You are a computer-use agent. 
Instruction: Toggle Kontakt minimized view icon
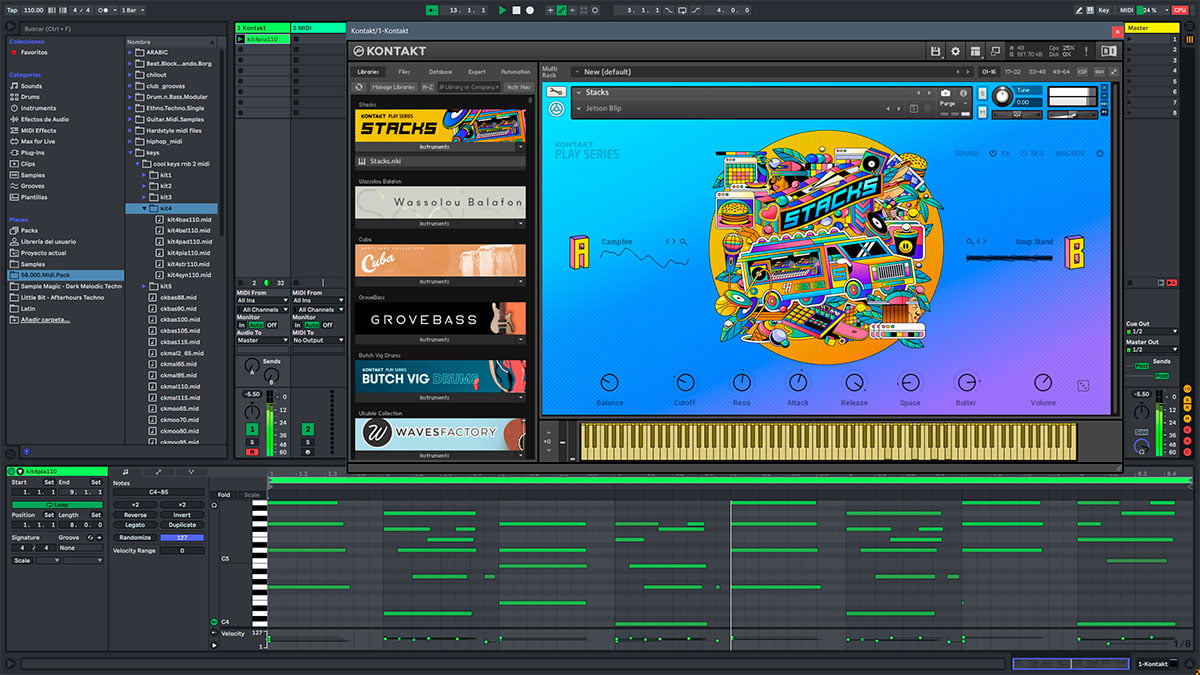995,51
